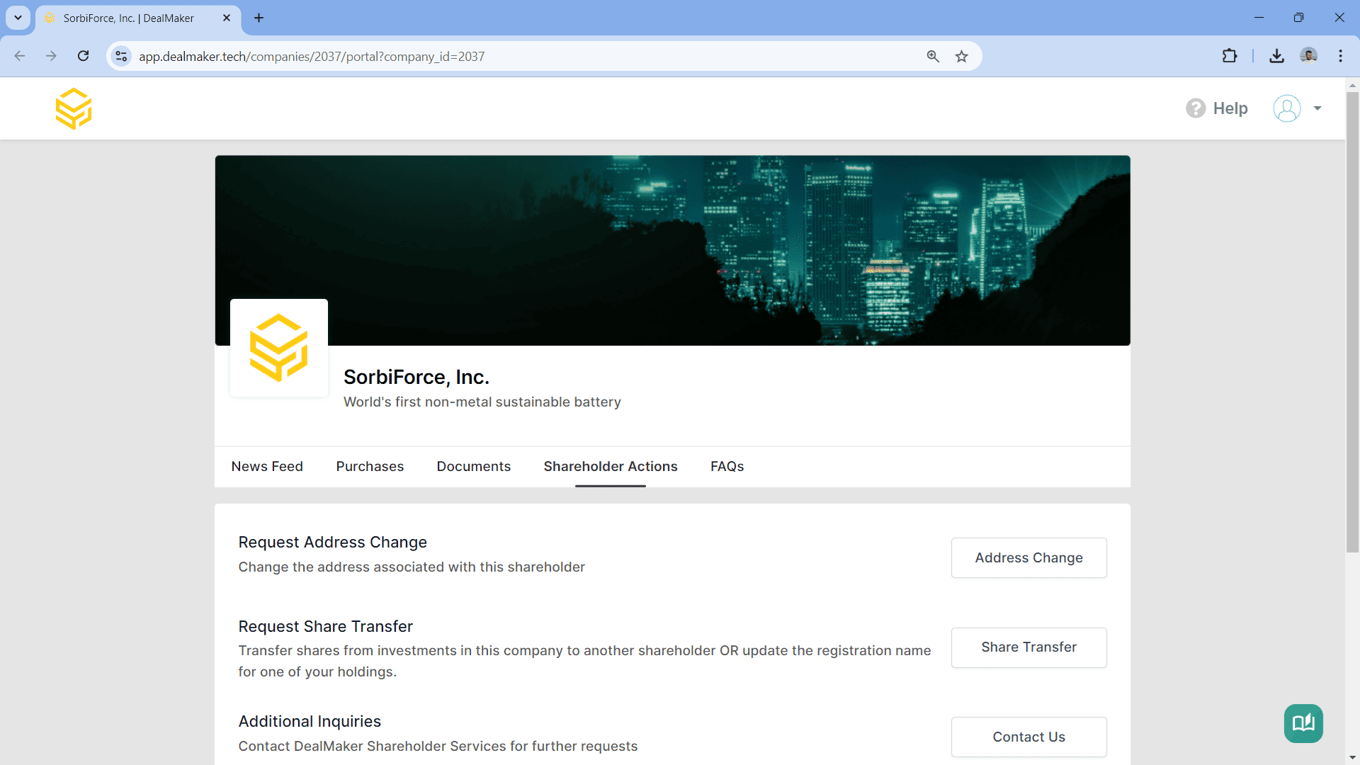This screenshot has height=765, width=1360.
Task: Click the address bar URL
Action: click(x=312, y=57)
